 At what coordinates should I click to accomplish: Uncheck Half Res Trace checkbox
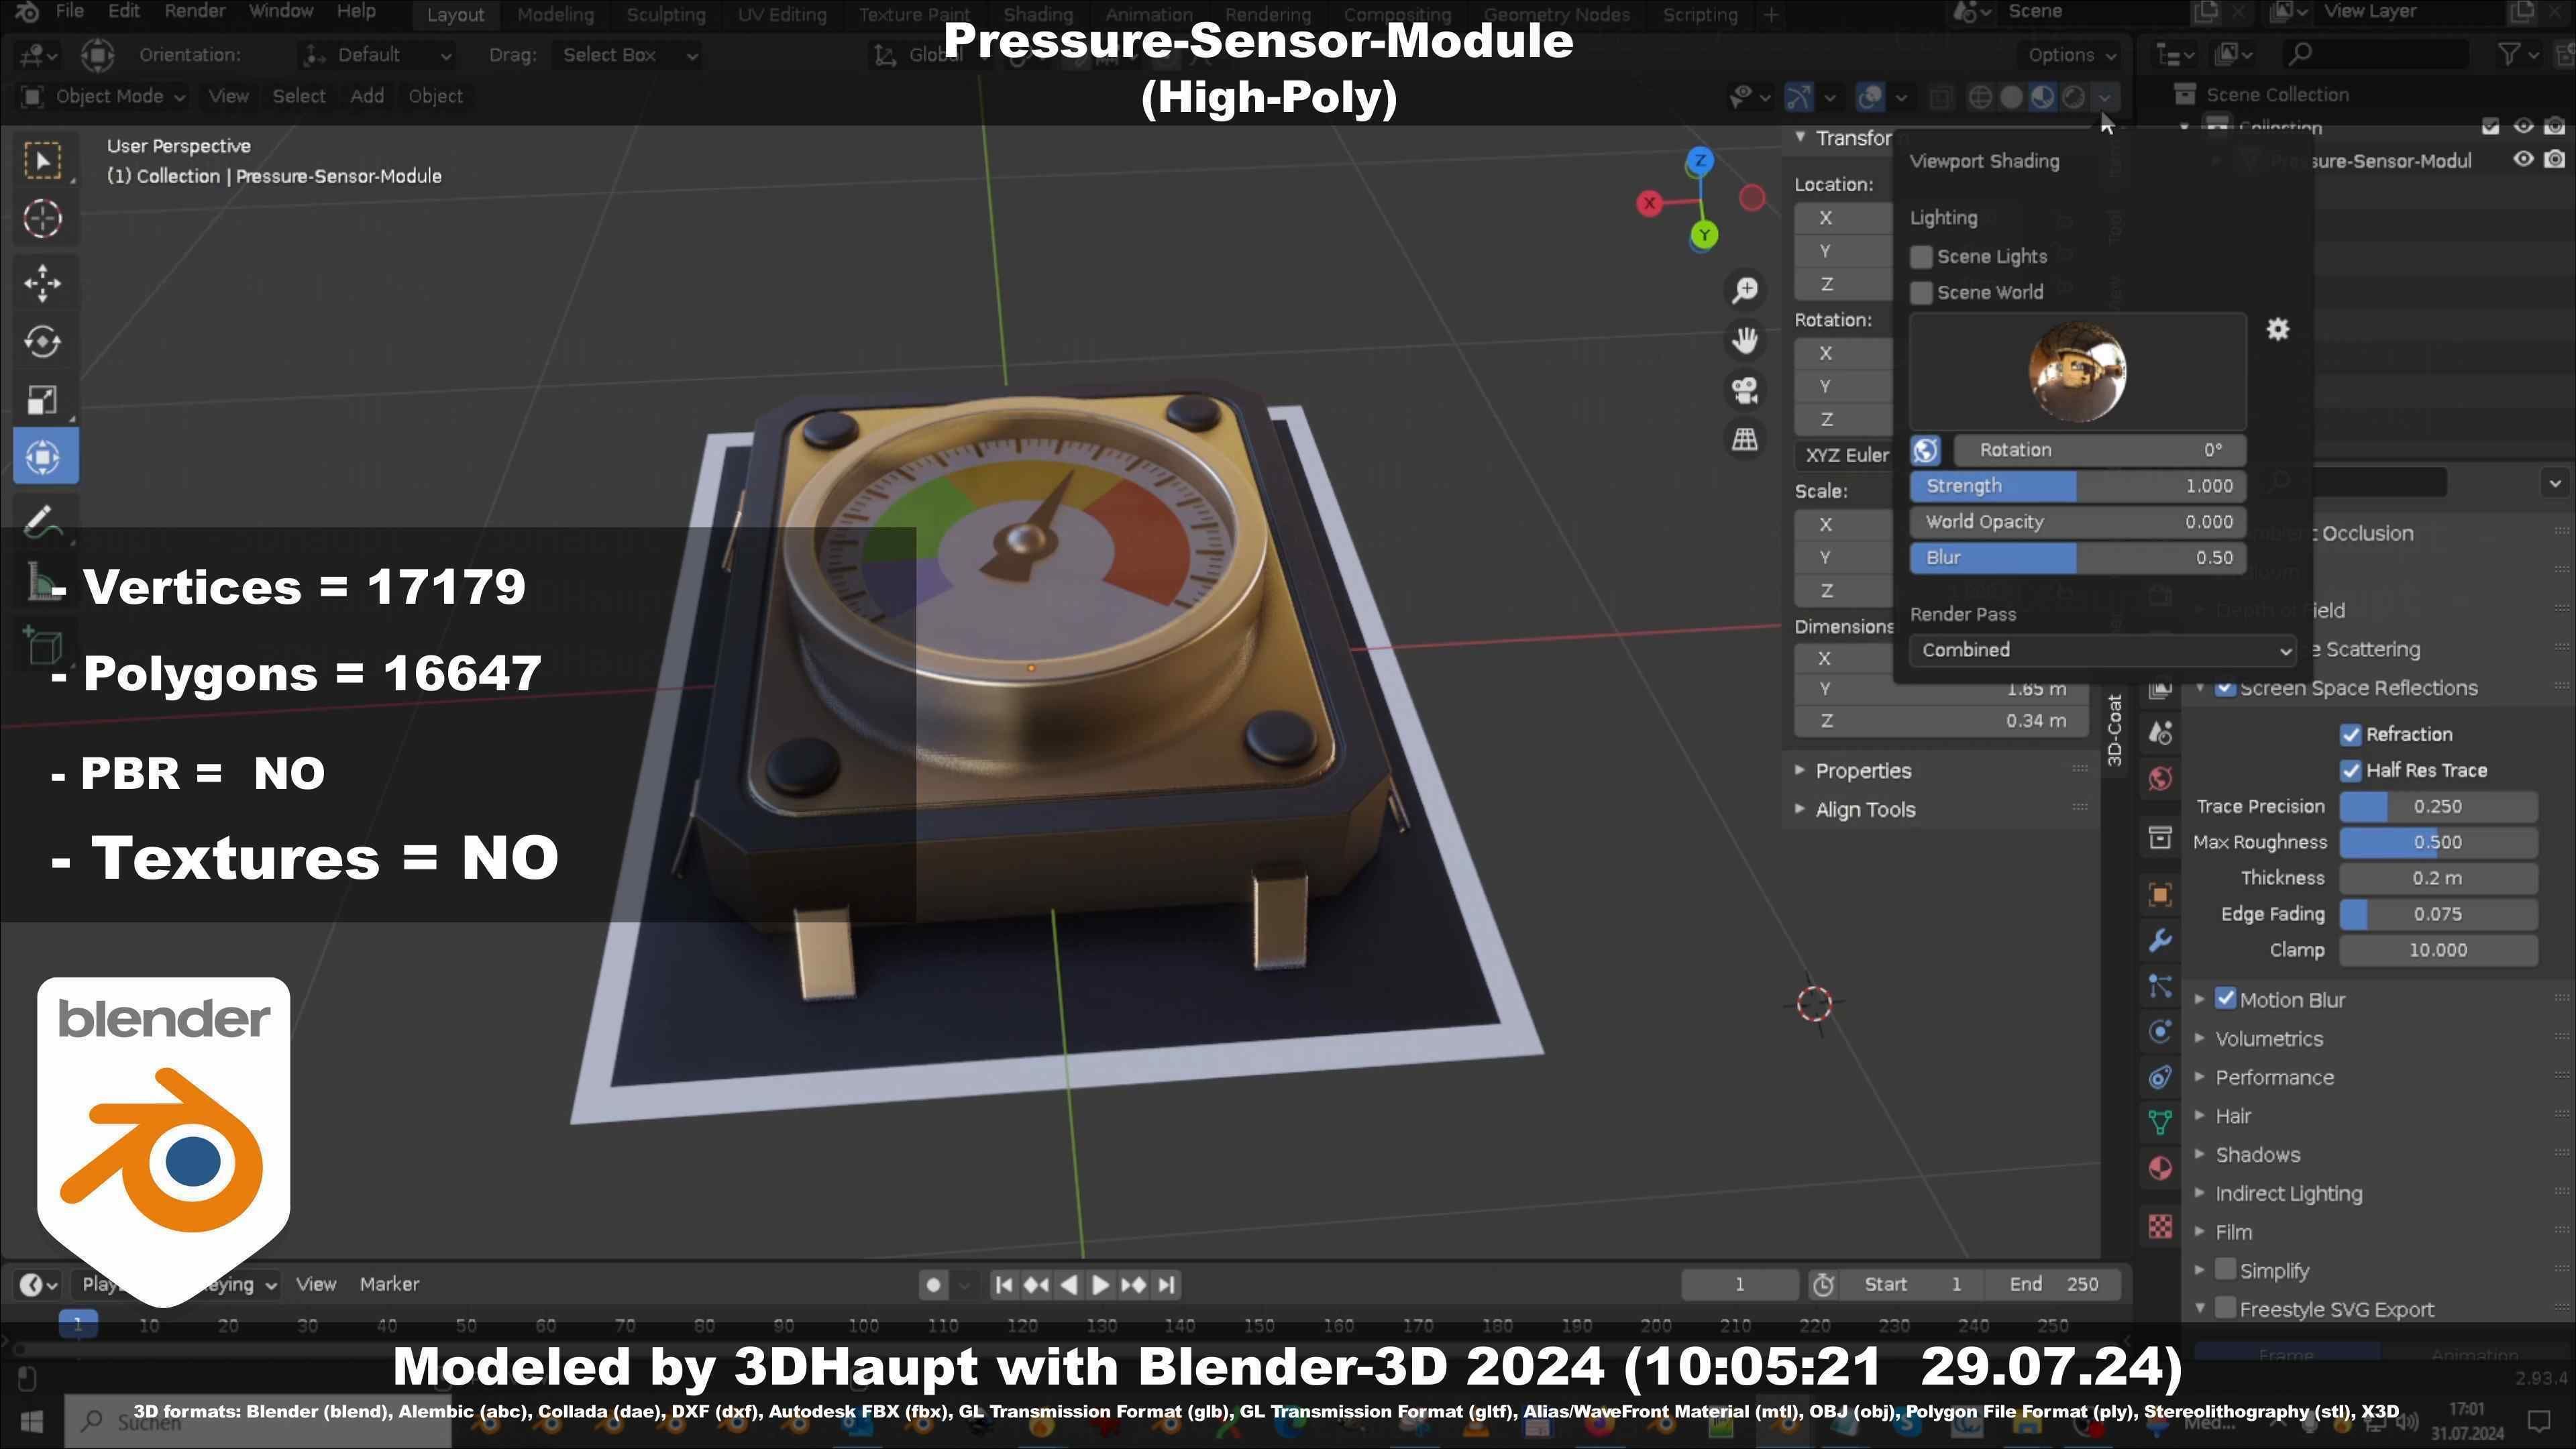(2350, 771)
